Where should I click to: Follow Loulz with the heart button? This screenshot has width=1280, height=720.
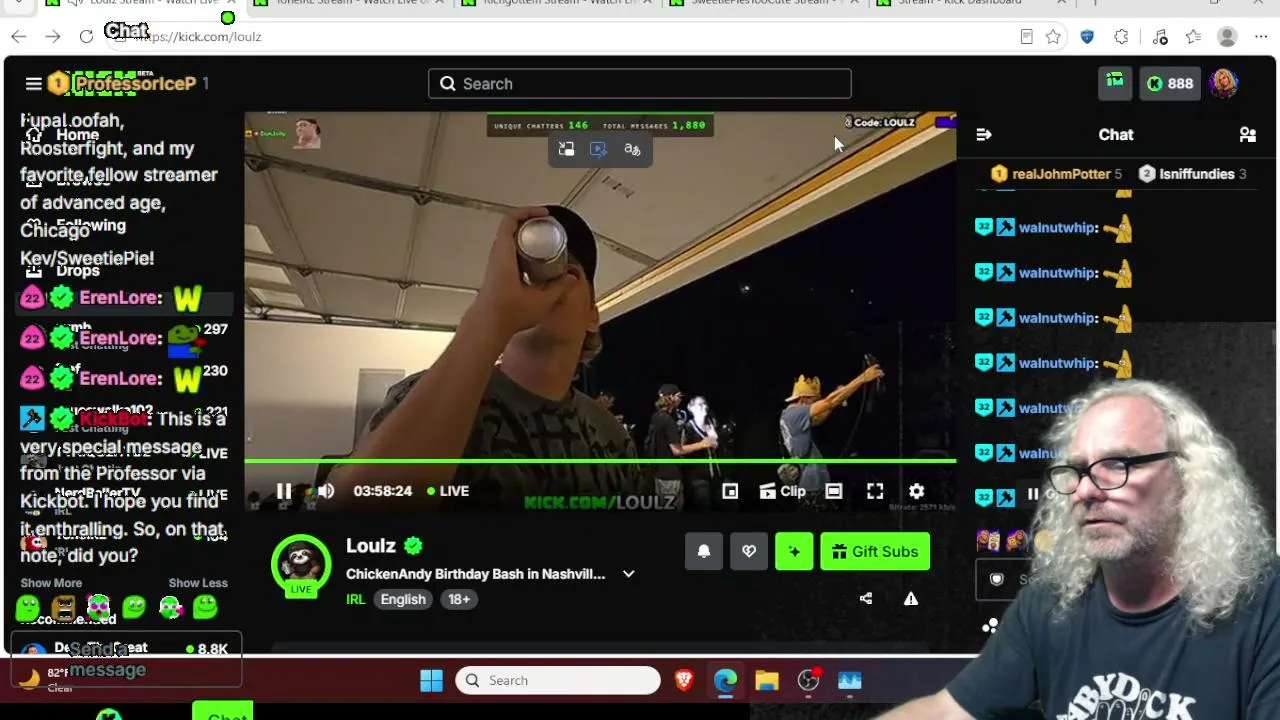749,551
